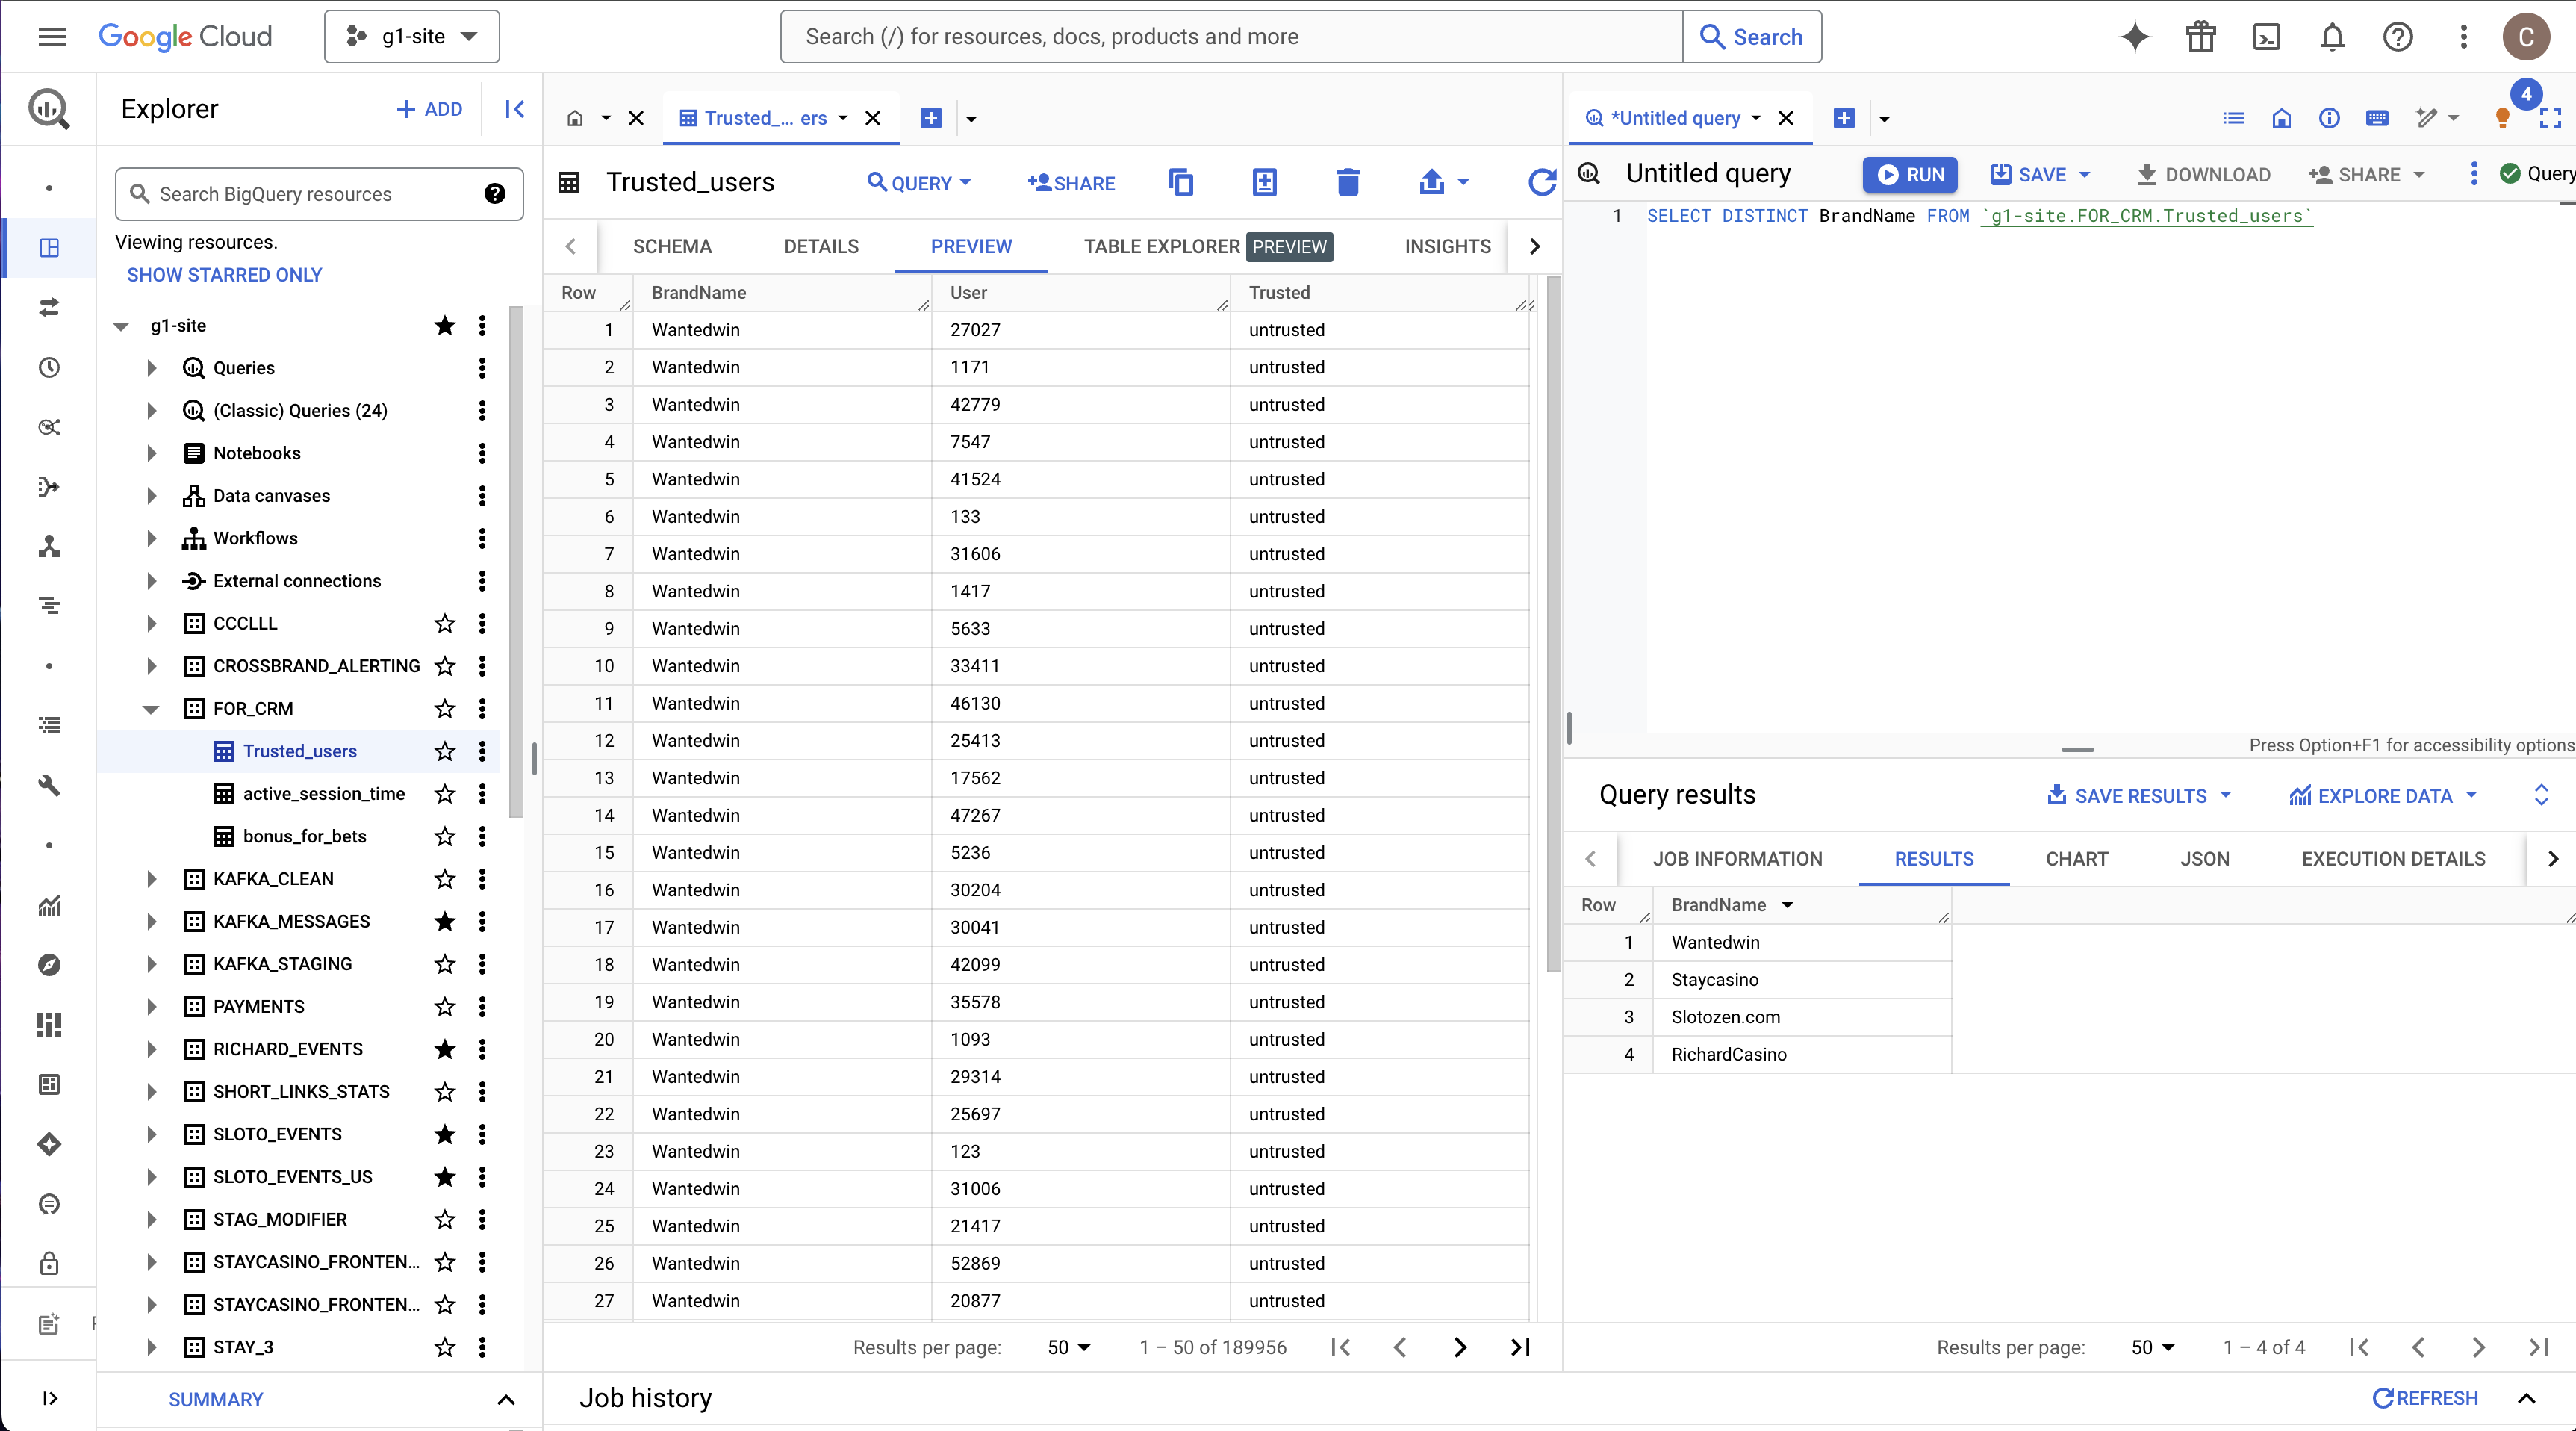2576x1431 pixels.
Task: Refresh the Job history
Action: 2425,1398
